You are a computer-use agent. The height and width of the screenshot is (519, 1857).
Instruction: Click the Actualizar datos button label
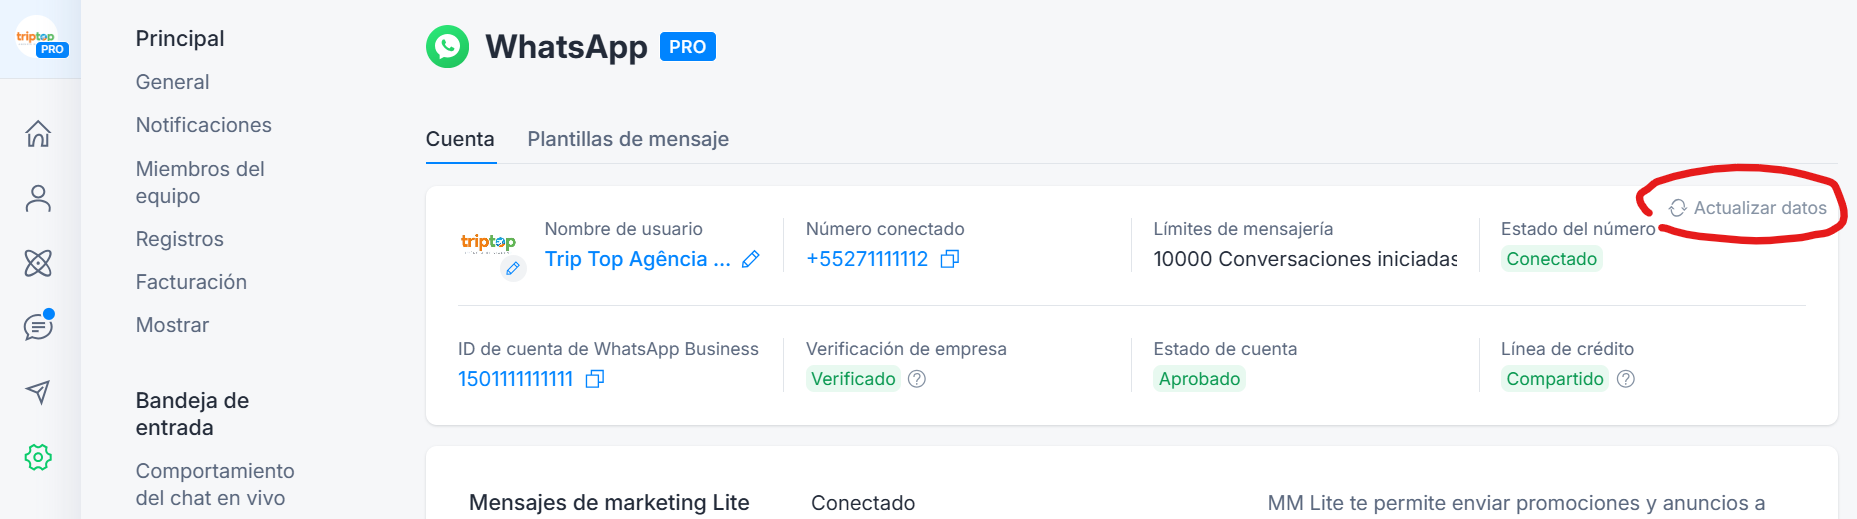click(x=1760, y=208)
